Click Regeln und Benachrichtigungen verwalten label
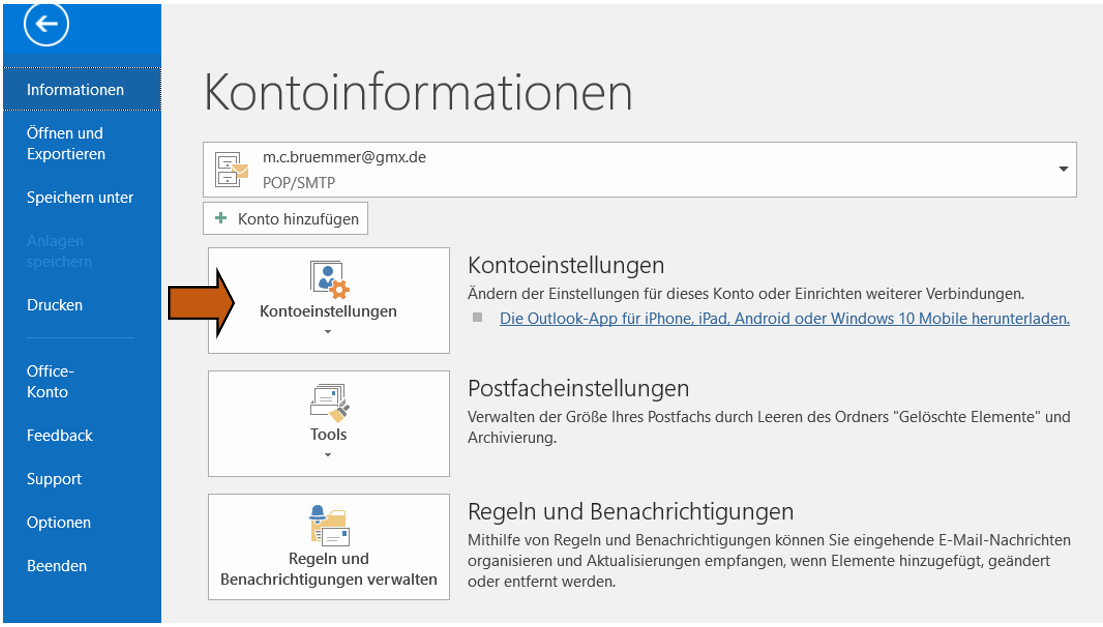1103x627 pixels. 329,569
